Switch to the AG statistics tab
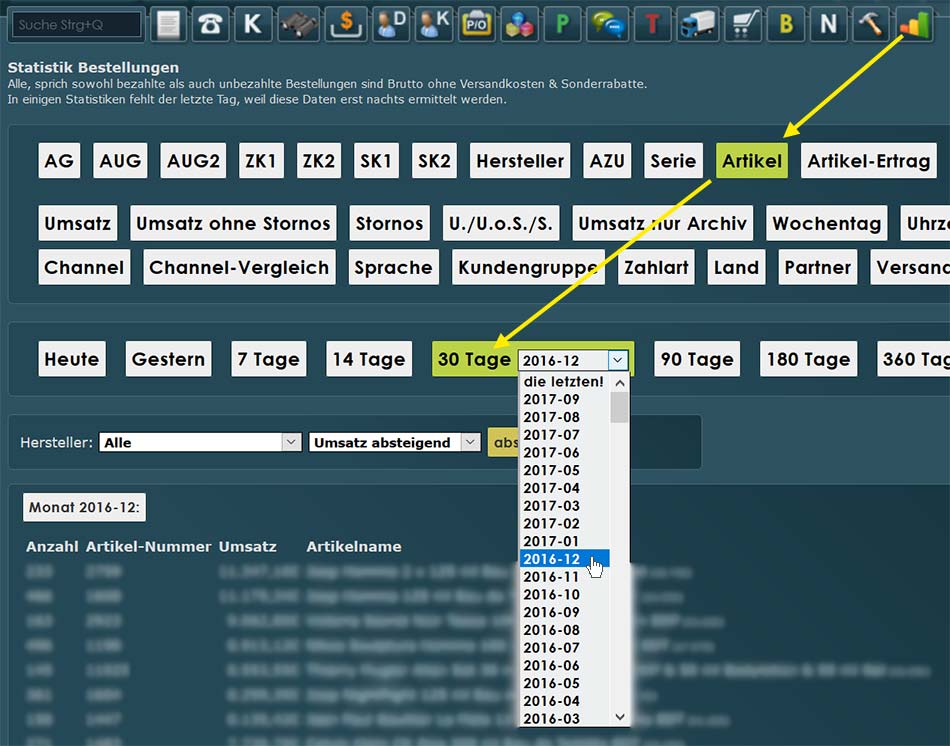The image size is (950, 746). [59, 161]
